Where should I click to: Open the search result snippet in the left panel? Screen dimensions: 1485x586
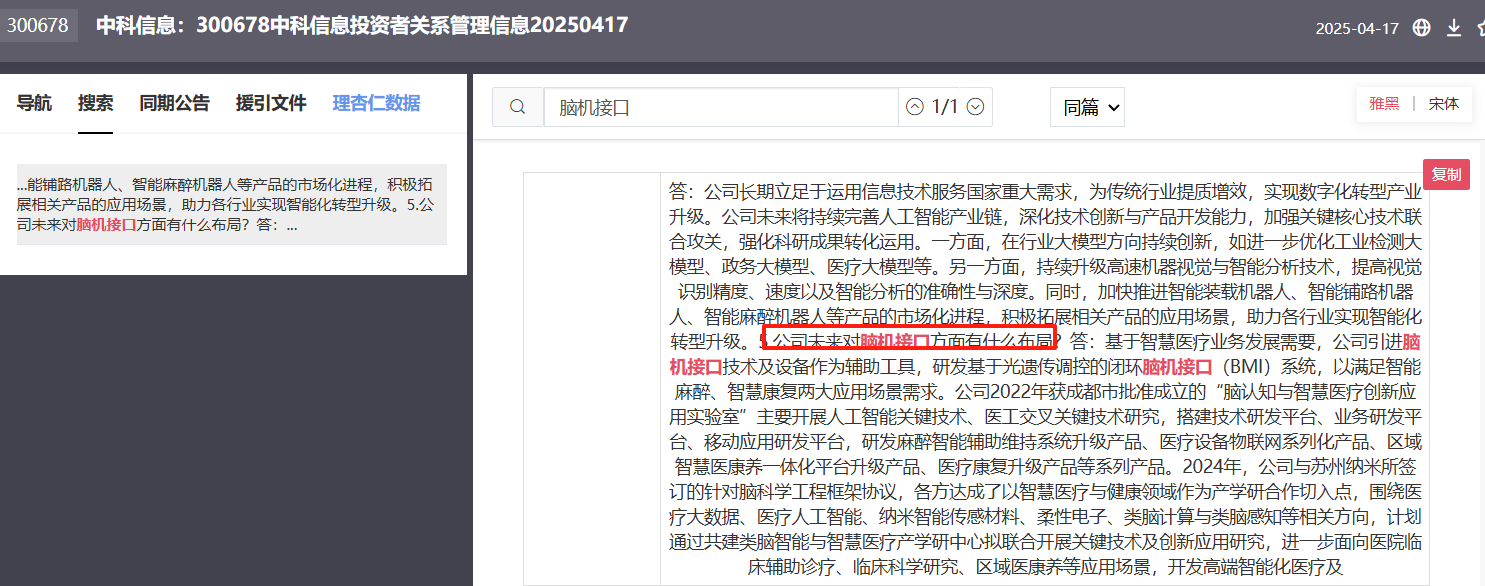(x=232, y=205)
